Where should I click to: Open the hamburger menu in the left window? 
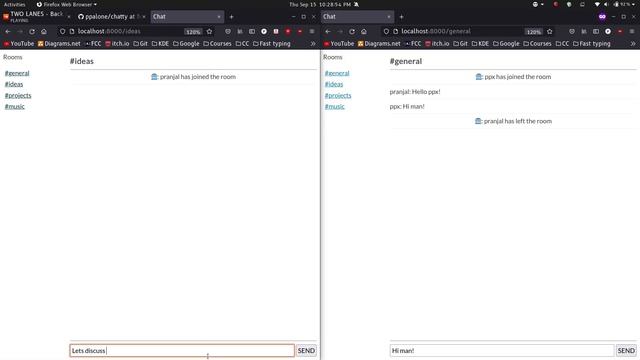tap(312, 31)
